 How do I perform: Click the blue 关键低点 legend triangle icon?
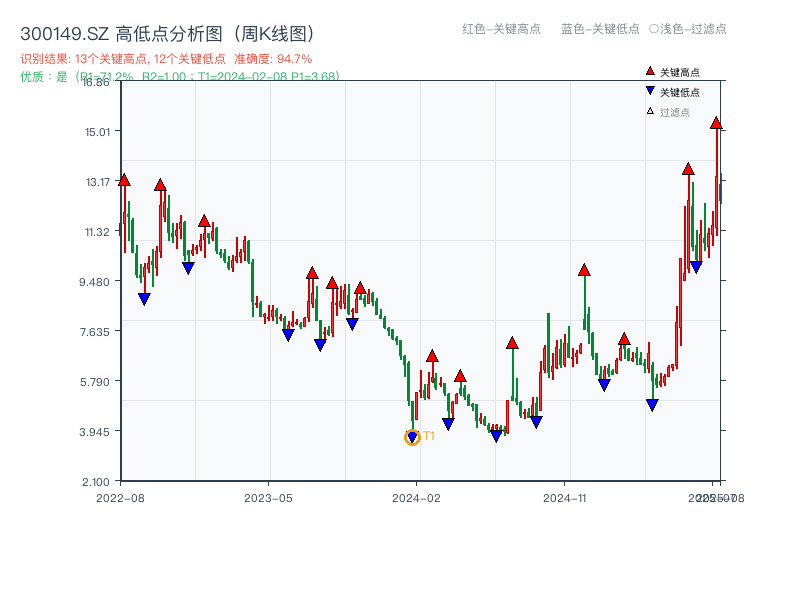coord(650,91)
